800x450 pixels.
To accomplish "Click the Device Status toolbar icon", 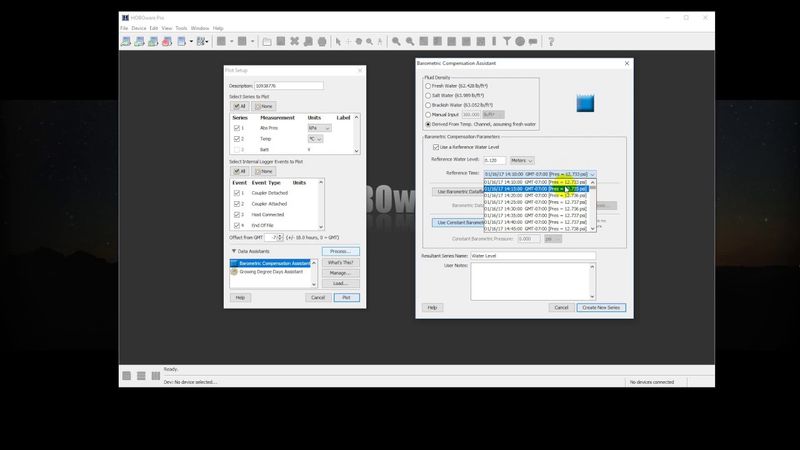I will pos(153,42).
